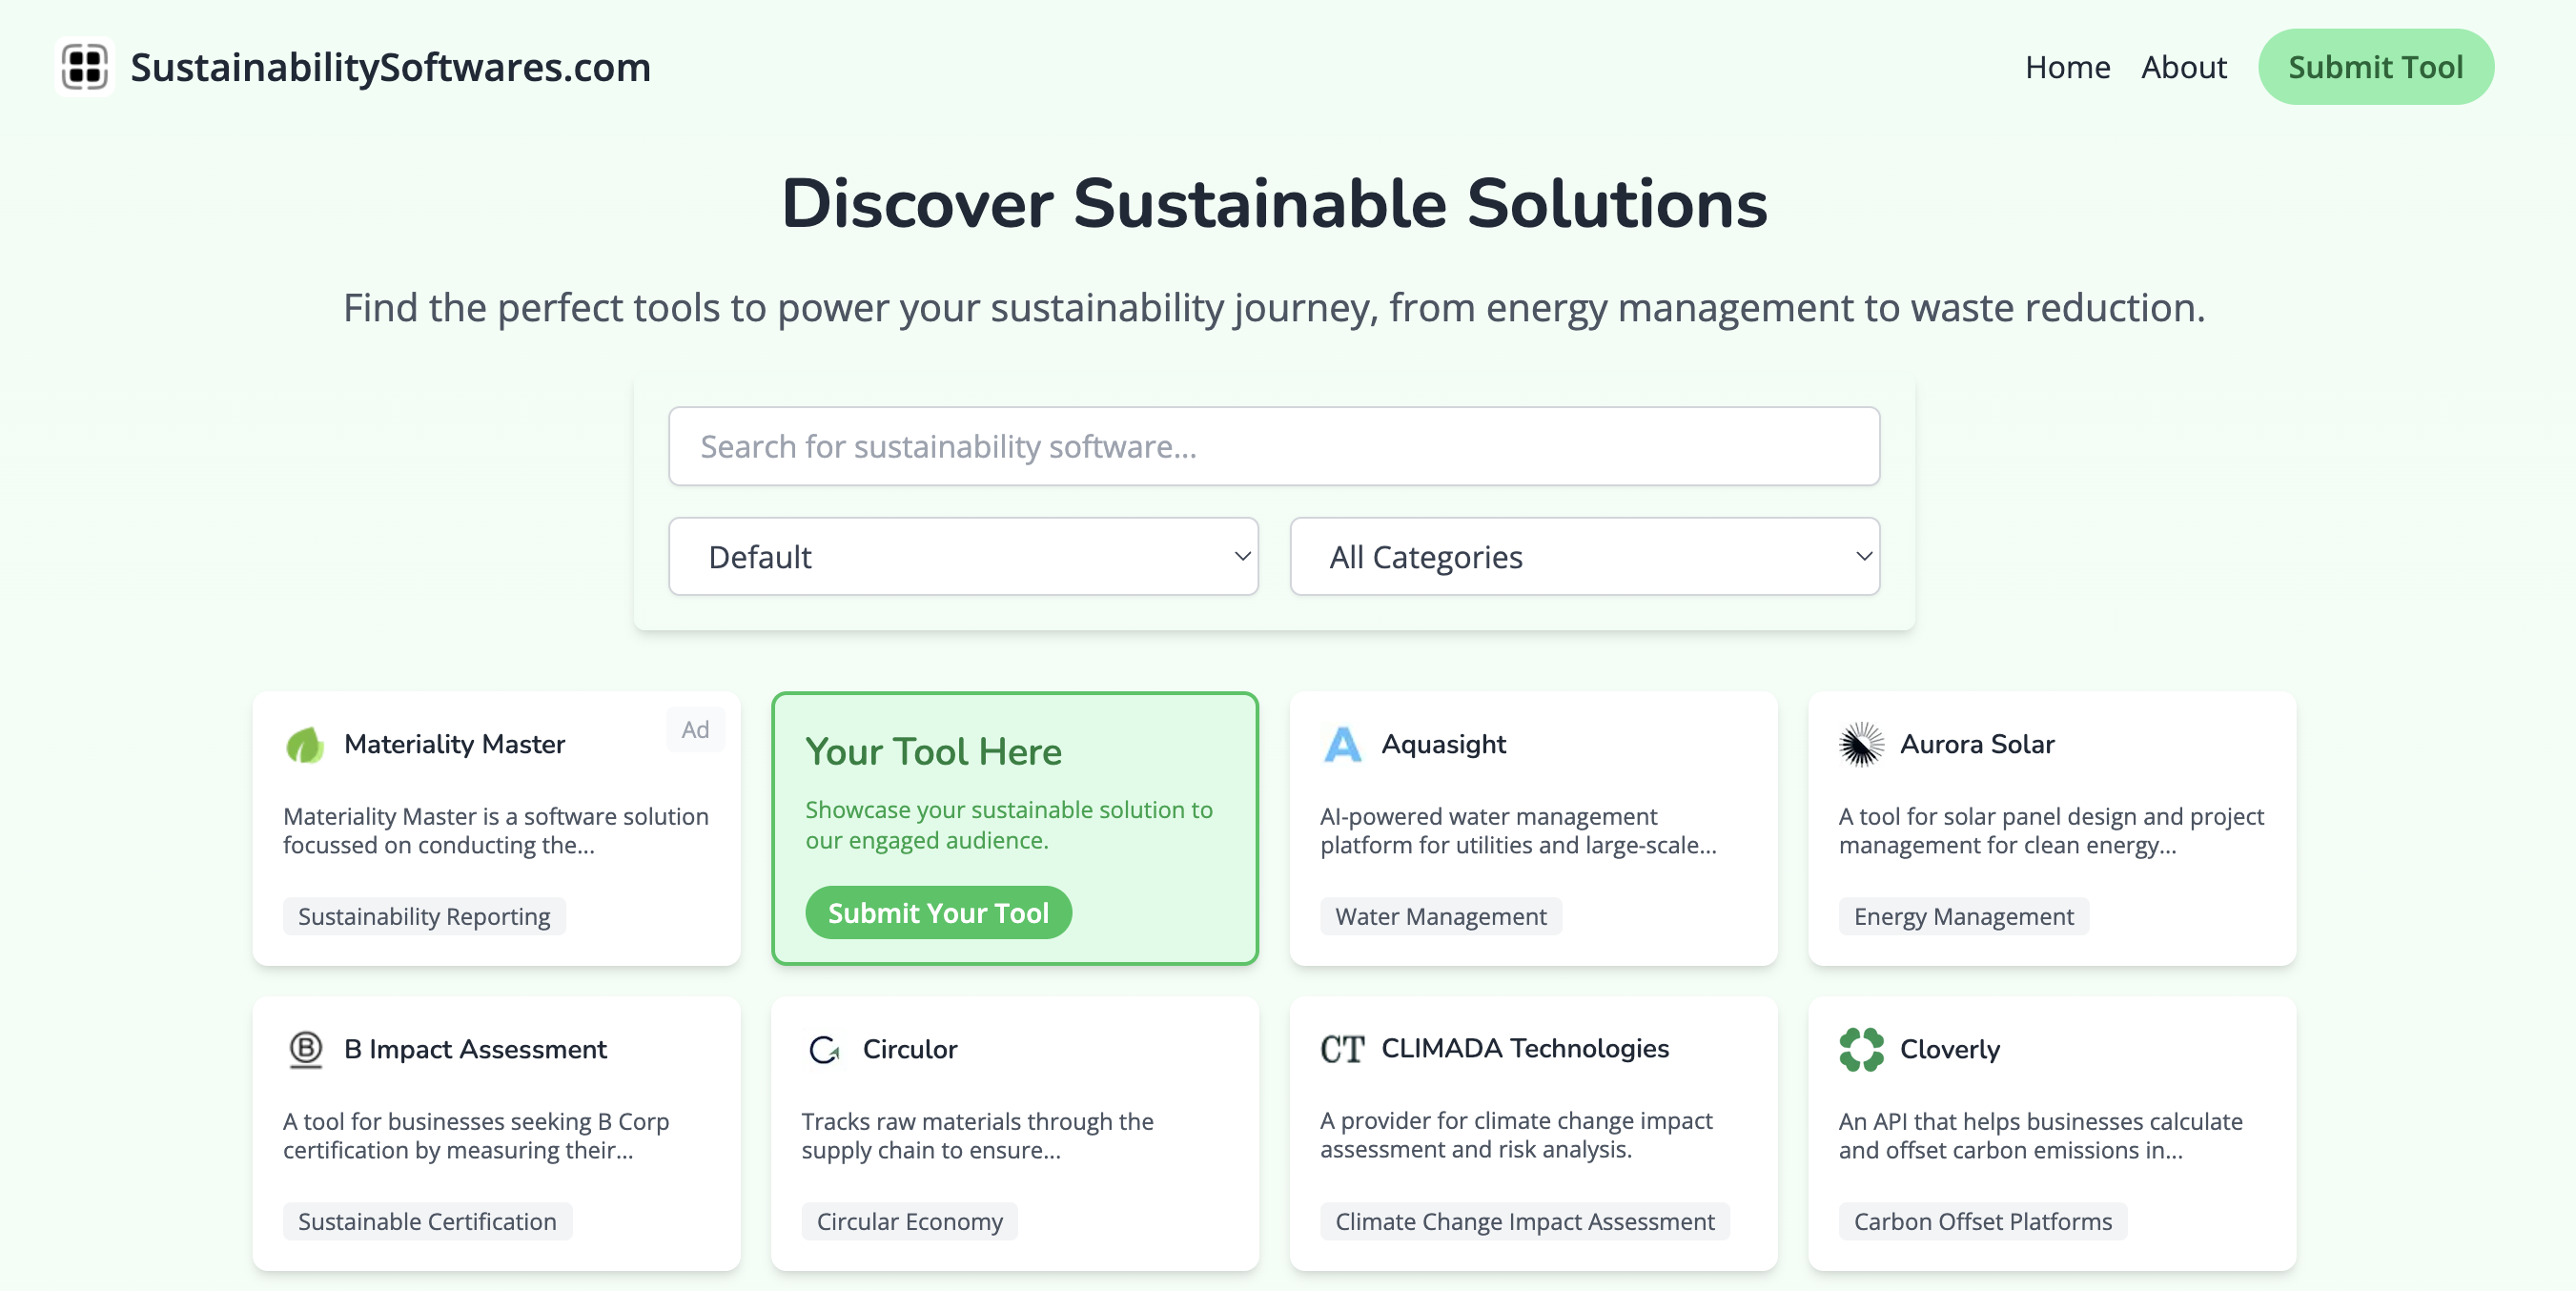Click the CLIMADA Technologies CT logo
The height and width of the screenshot is (1291, 2576).
pos(1342,1049)
